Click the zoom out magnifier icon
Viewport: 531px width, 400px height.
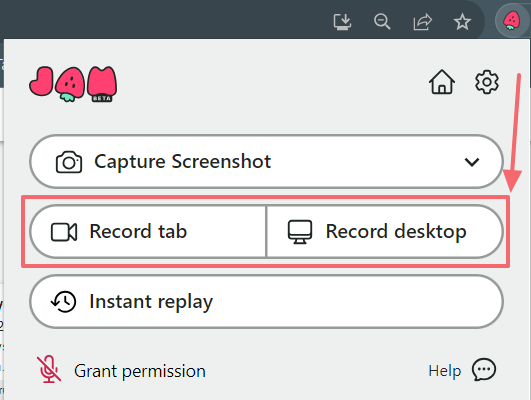click(x=382, y=22)
